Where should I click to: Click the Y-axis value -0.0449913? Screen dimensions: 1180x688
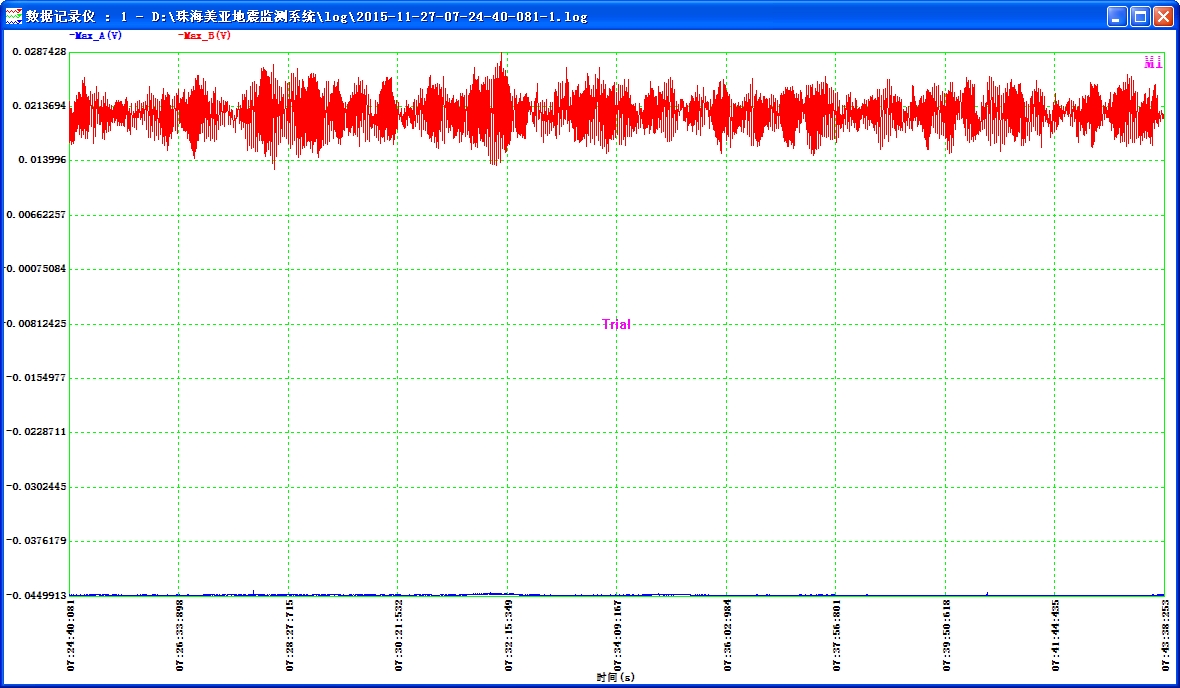37,595
